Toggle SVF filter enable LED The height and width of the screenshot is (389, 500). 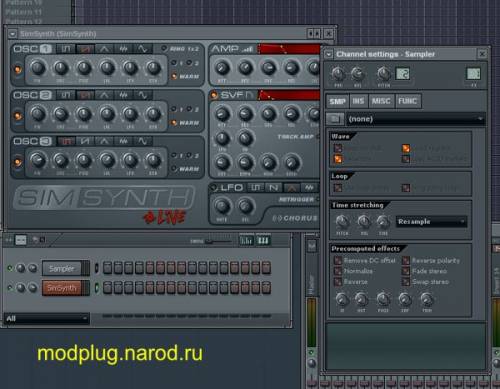[x=214, y=95]
